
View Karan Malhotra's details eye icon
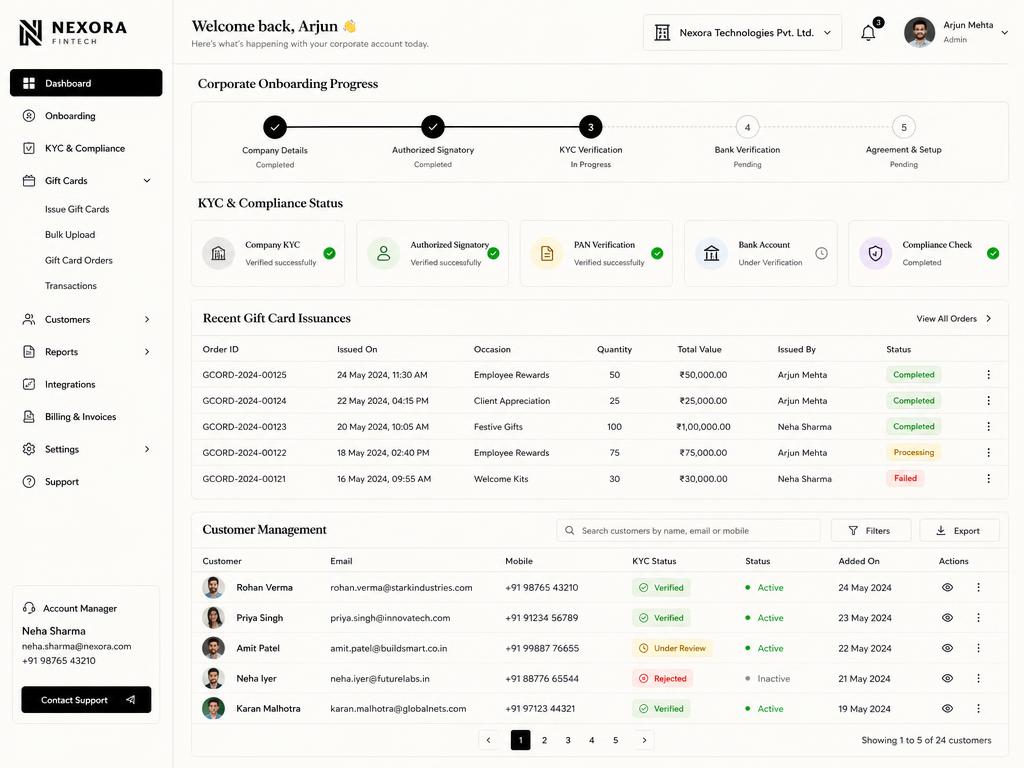(x=948, y=709)
